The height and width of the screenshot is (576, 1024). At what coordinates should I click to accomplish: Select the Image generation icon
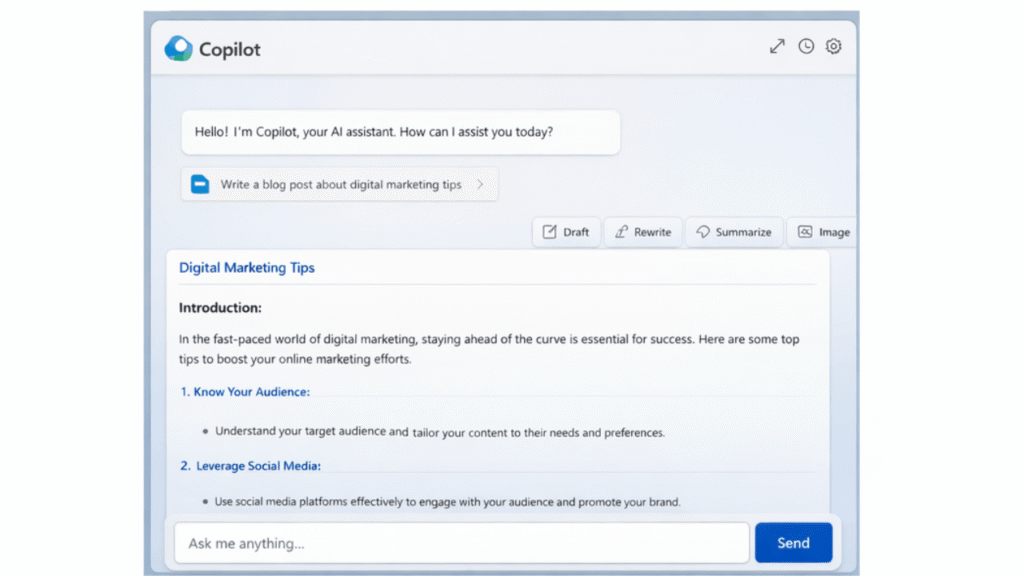coord(806,231)
